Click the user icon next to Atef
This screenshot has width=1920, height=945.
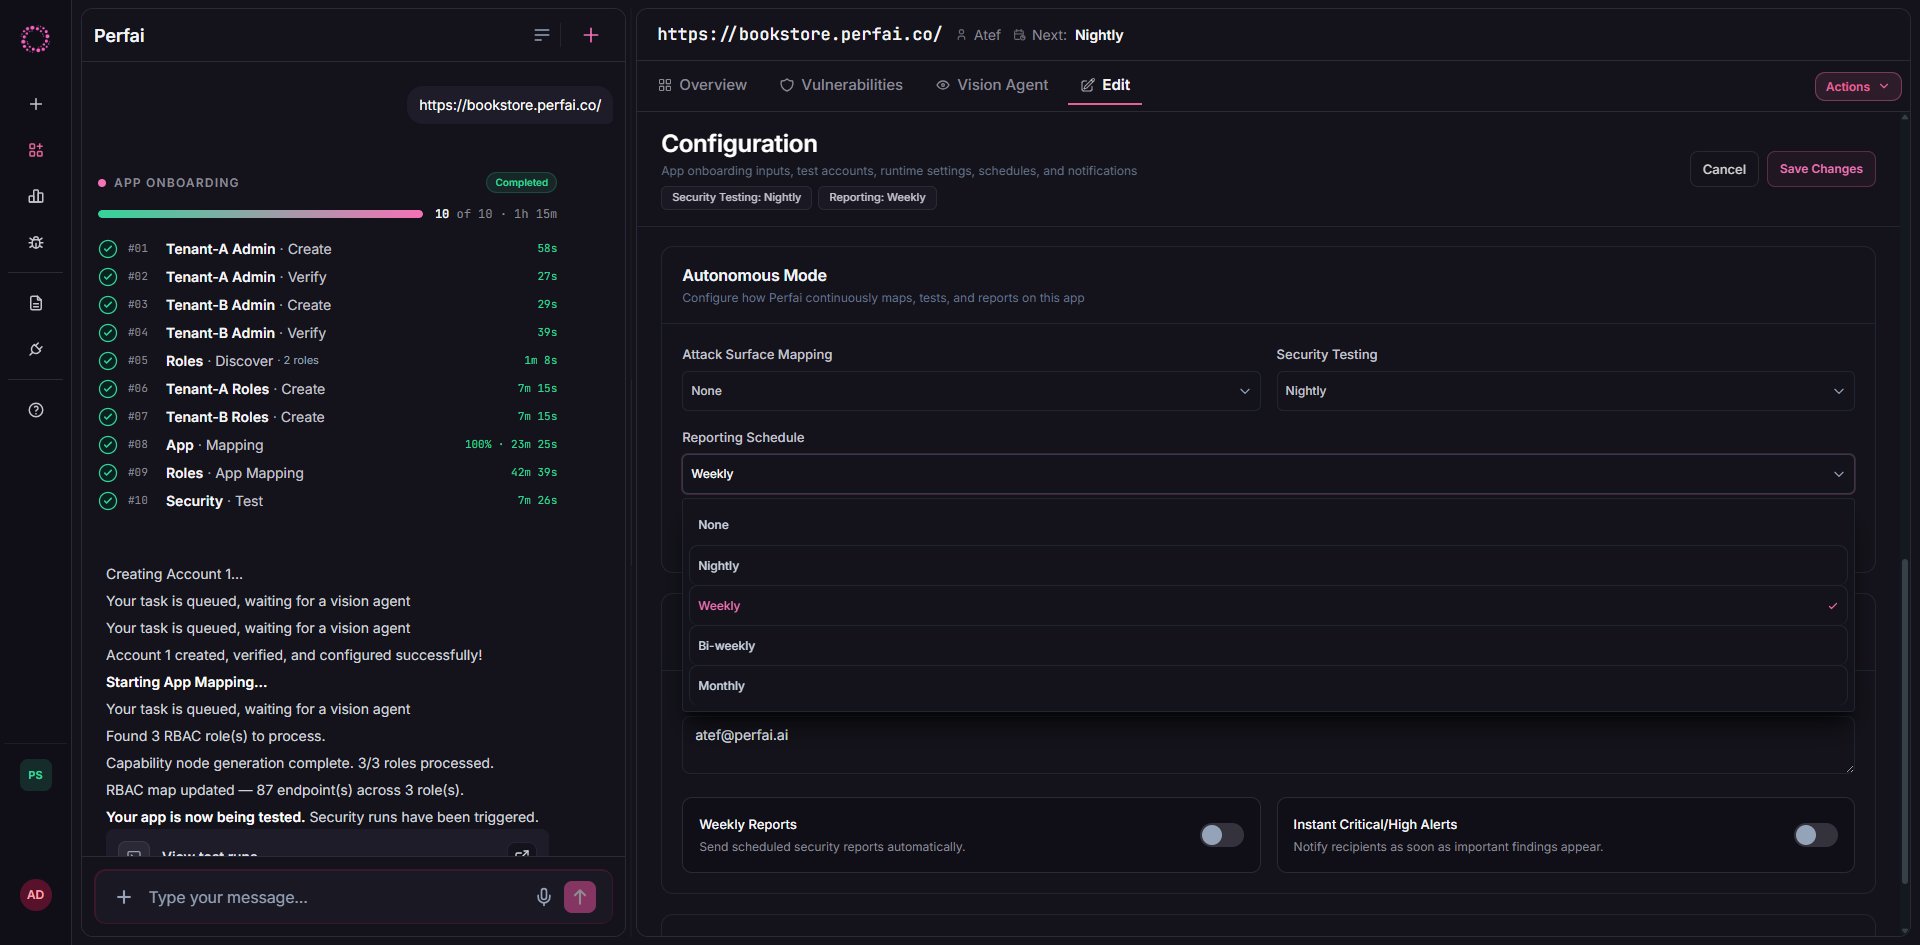pyautogui.click(x=961, y=35)
